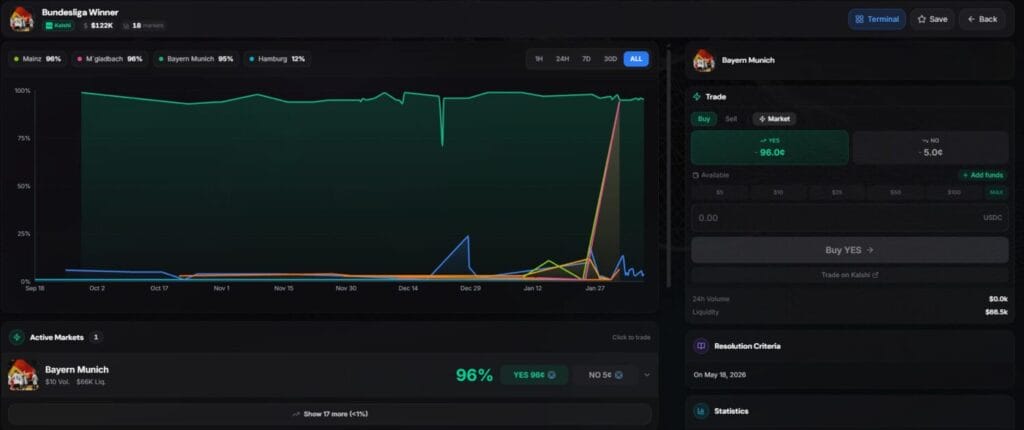Click the Trade section sparkle icon
1024x430 pixels.
697,97
